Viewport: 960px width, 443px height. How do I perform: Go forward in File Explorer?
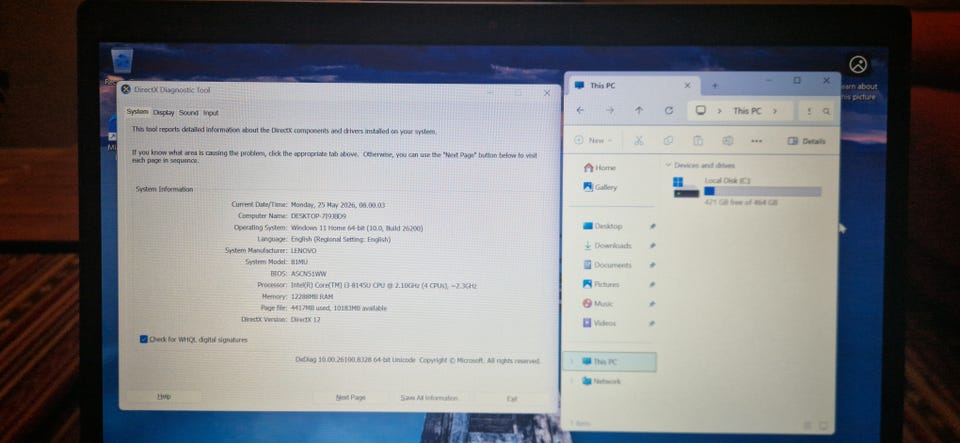[x=609, y=111]
